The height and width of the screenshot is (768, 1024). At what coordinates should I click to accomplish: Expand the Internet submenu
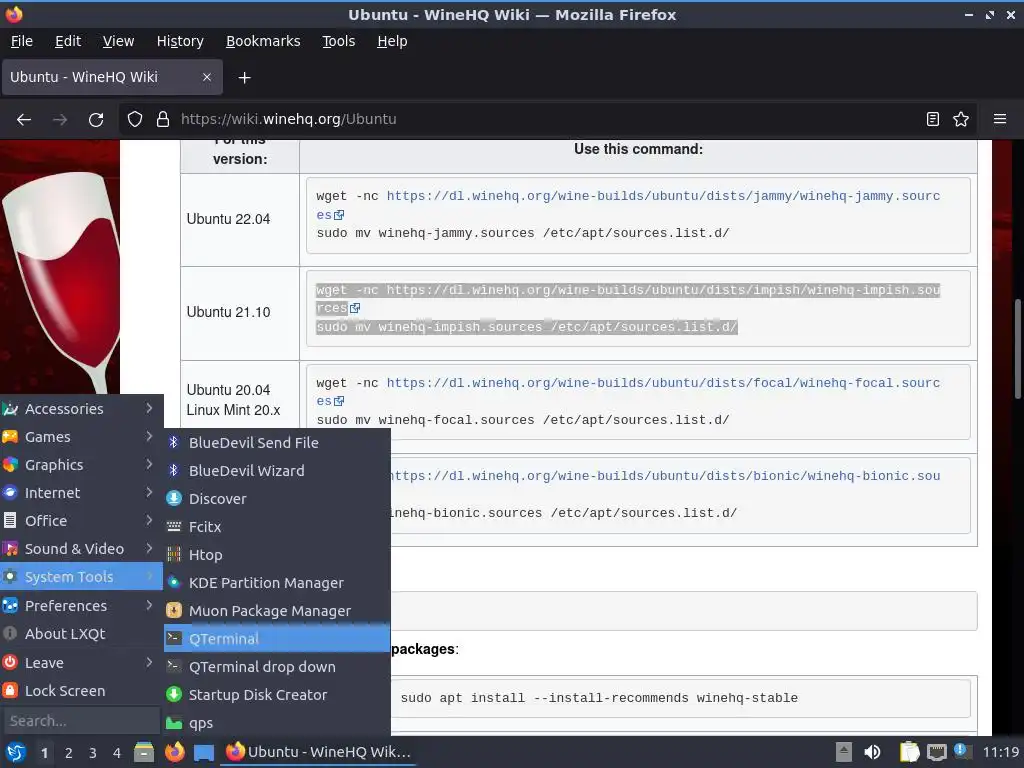tap(81, 493)
